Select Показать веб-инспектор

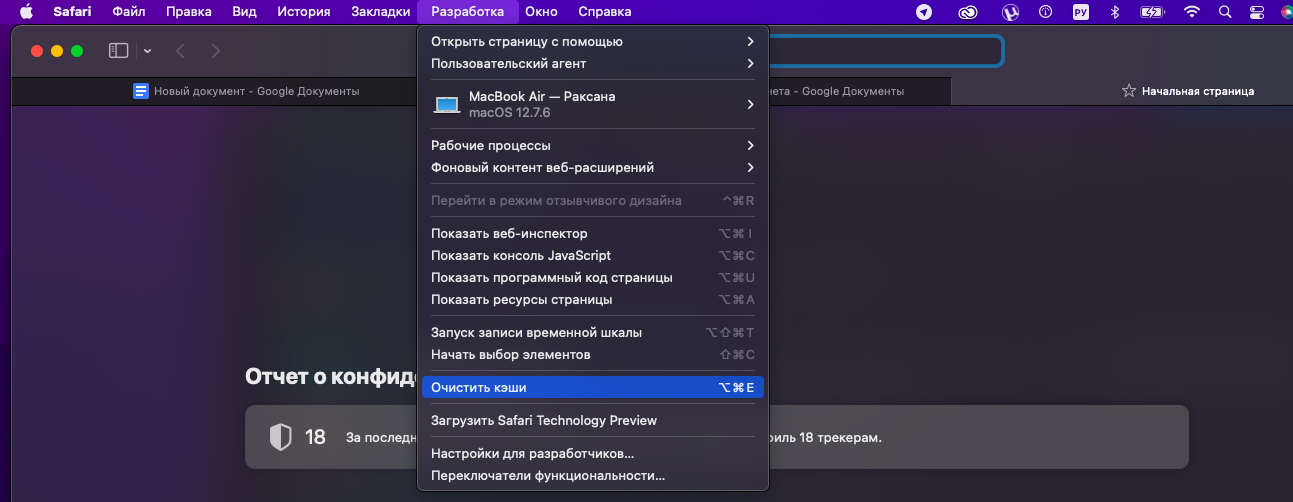[593, 233]
